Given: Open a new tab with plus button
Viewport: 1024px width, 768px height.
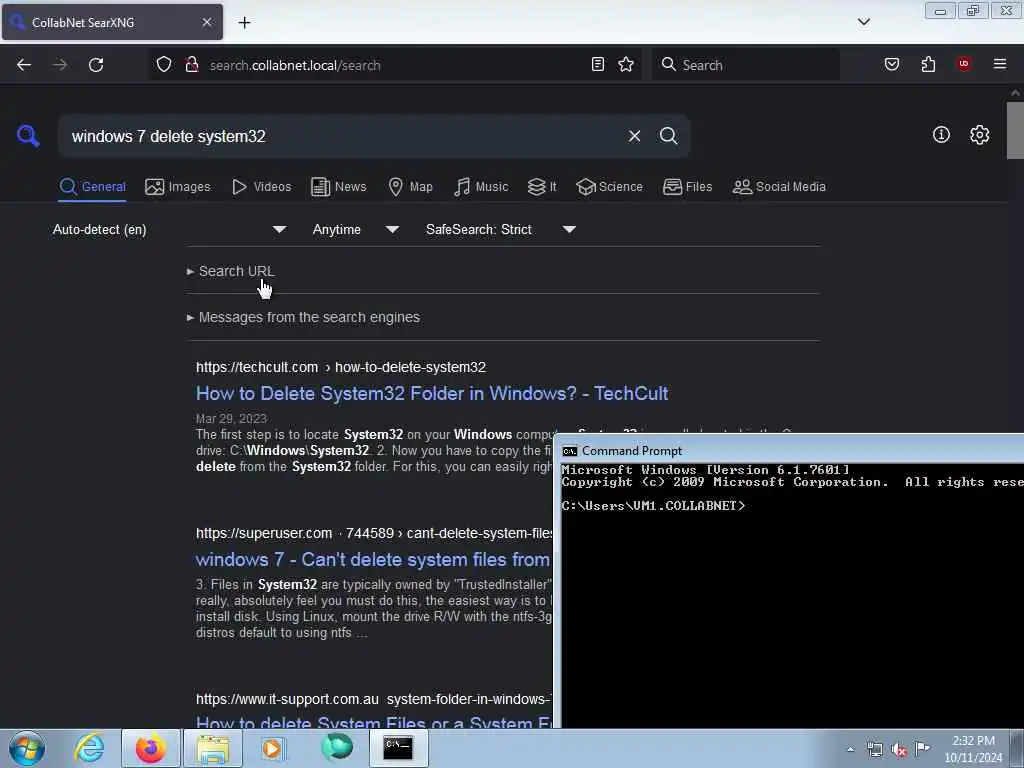Looking at the screenshot, I should pos(244,22).
